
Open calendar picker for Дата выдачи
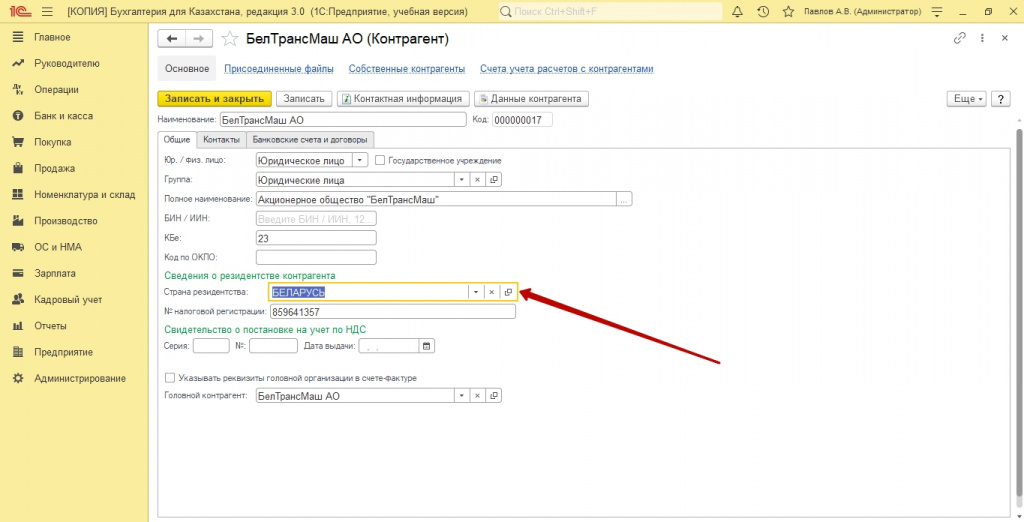[426, 346]
